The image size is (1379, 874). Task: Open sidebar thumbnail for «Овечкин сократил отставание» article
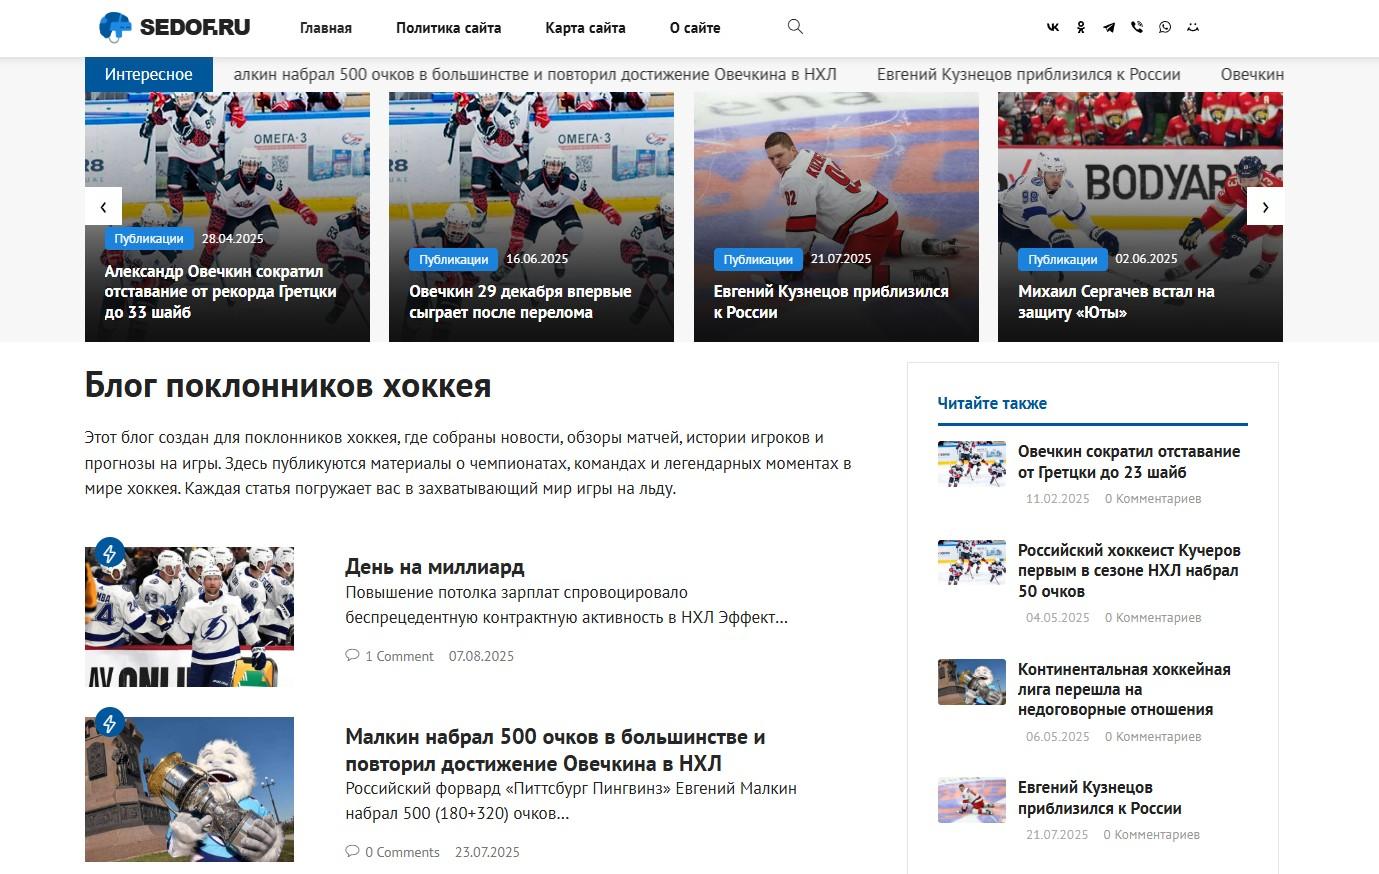pyautogui.click(x=972, y=463)
